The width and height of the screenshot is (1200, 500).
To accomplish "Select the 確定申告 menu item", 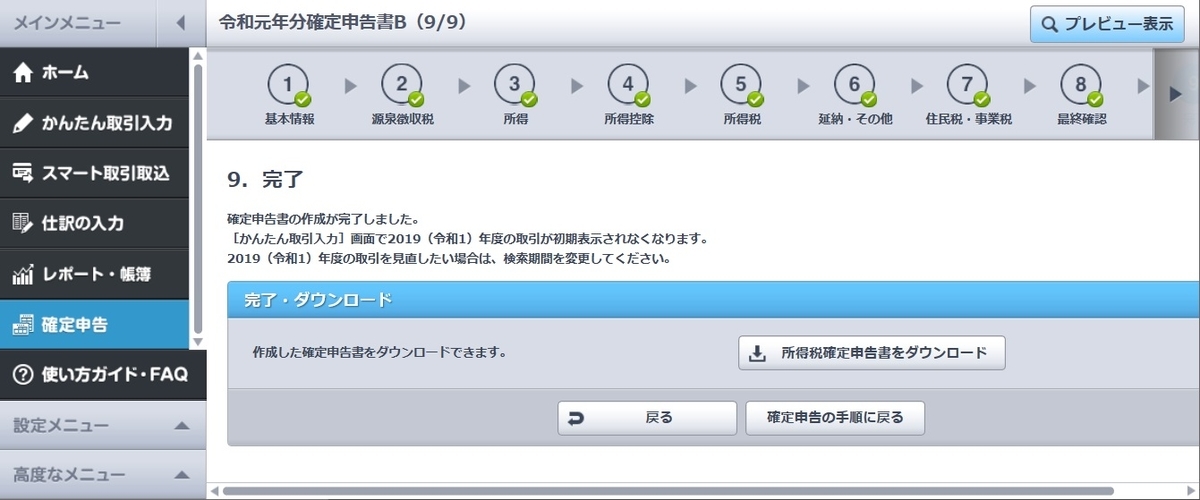I will 95,325.
